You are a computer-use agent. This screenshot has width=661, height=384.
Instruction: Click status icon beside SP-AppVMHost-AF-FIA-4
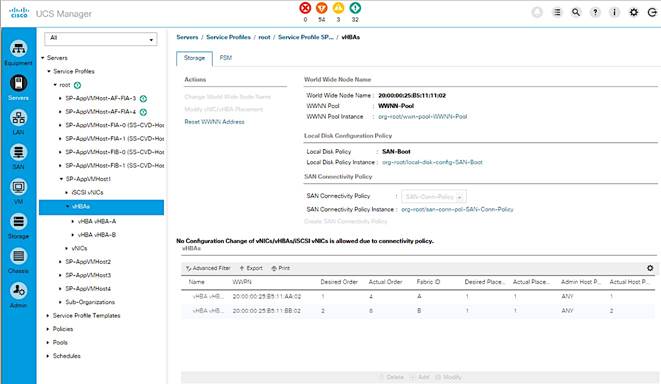pos(143,112)
